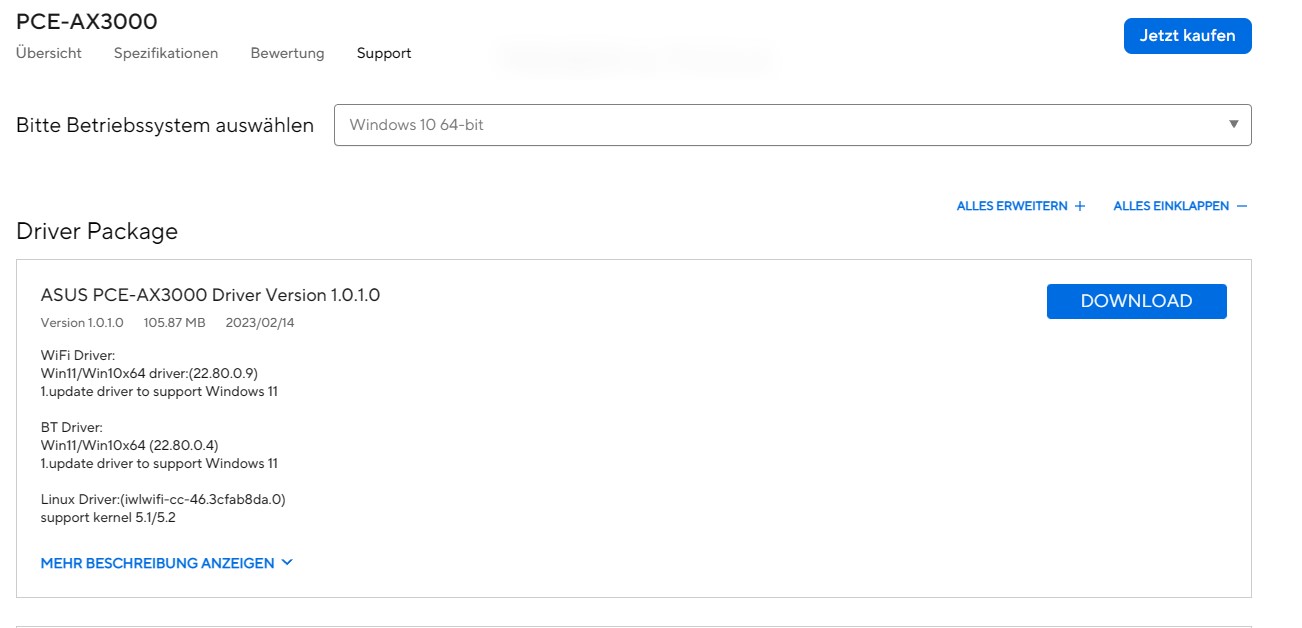
Task: Click the Win11/Win10x64 (22.80.0.4) text
Action: coord(129,445)
